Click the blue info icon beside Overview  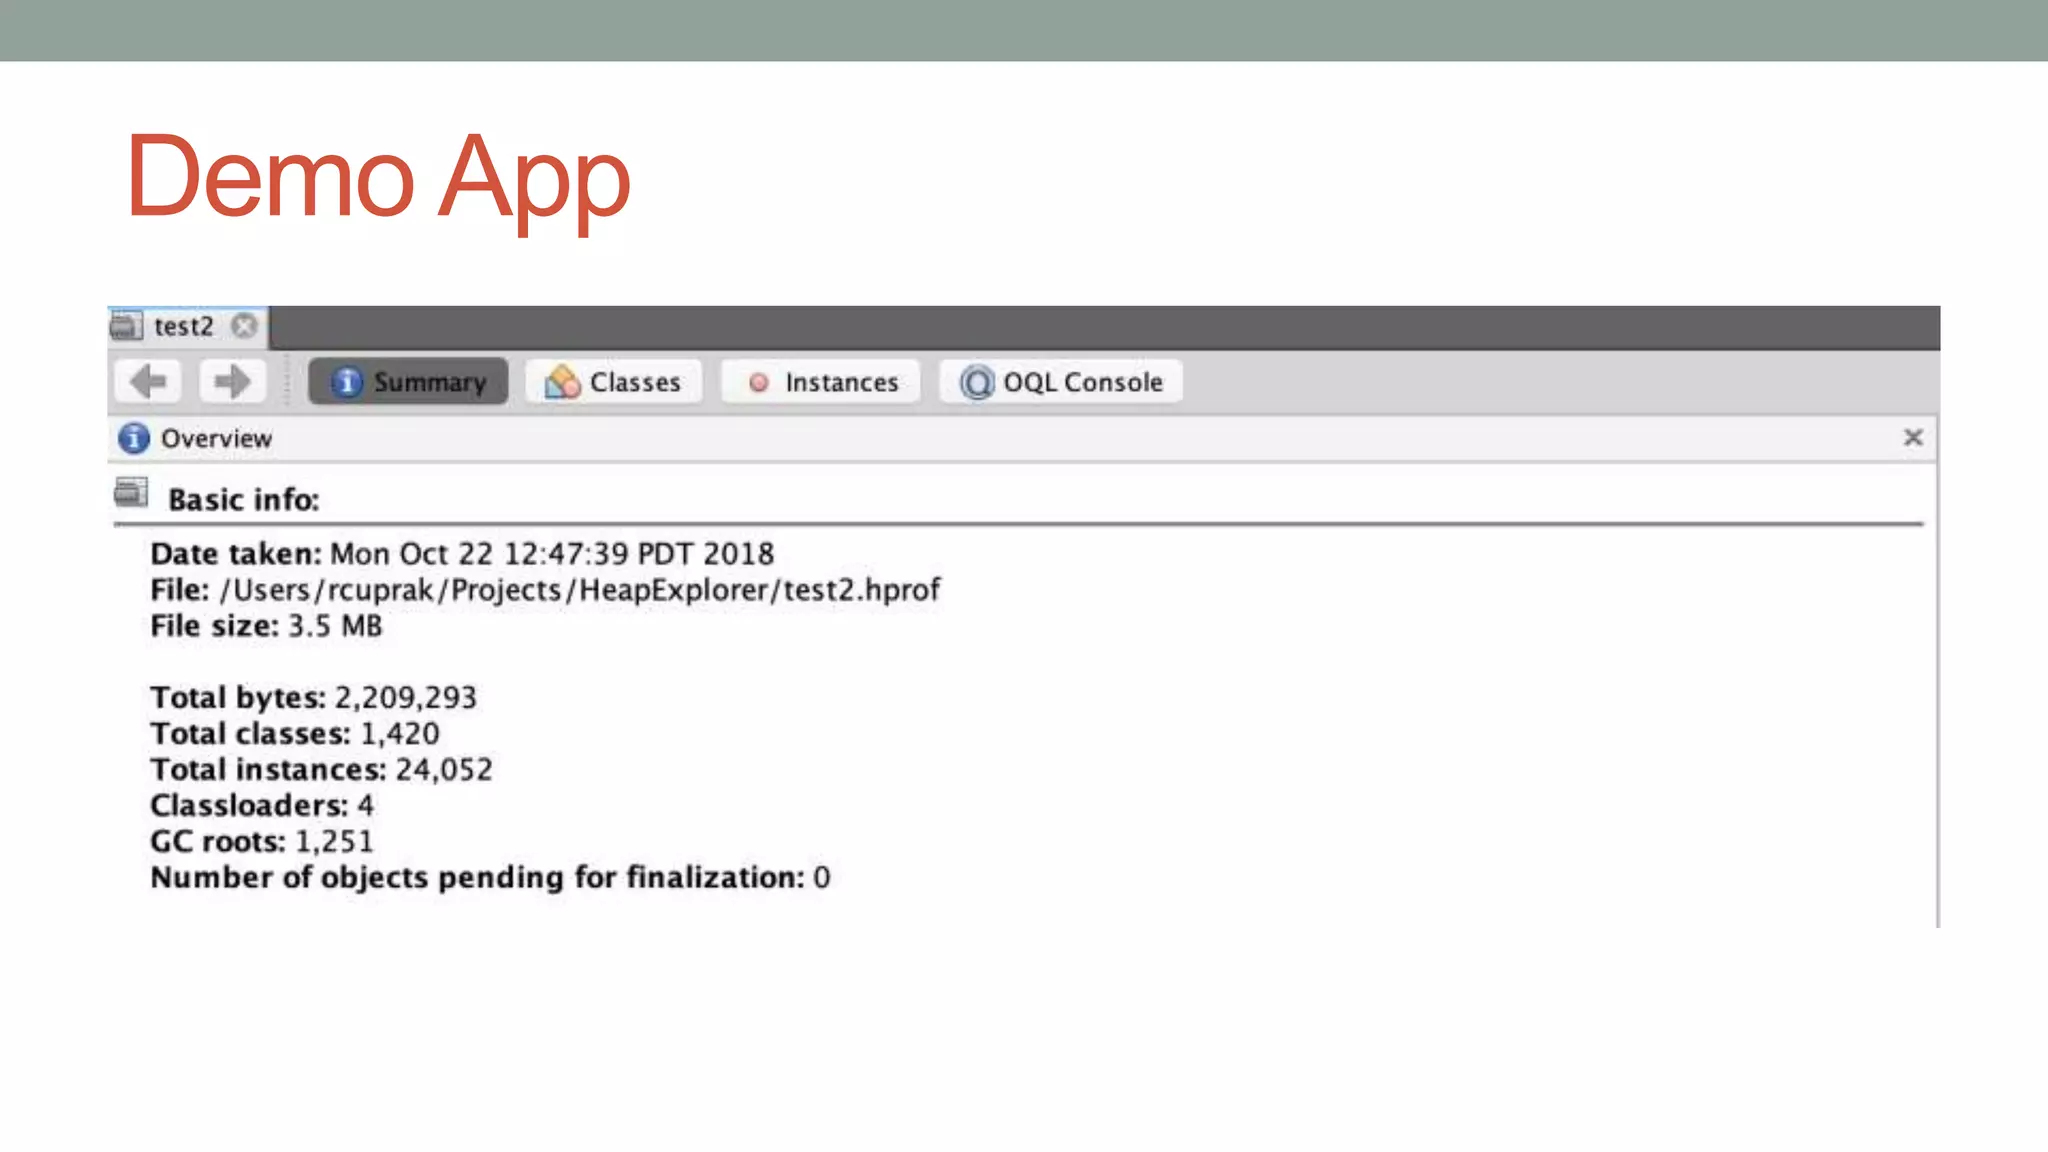tap(133, 438)
